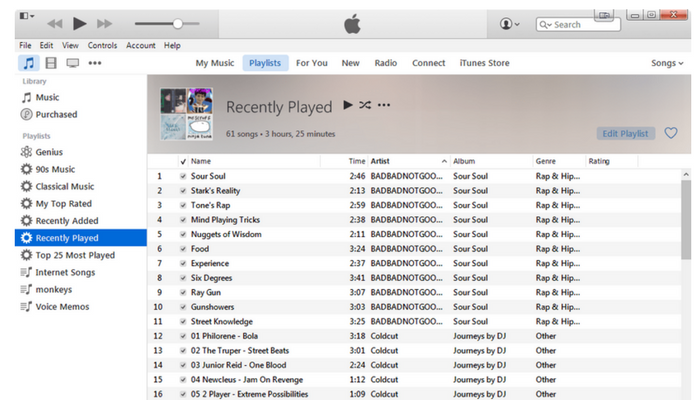Toggle the checkmark column header
This screenshot has height=400, width=700.
coord(183,161)
